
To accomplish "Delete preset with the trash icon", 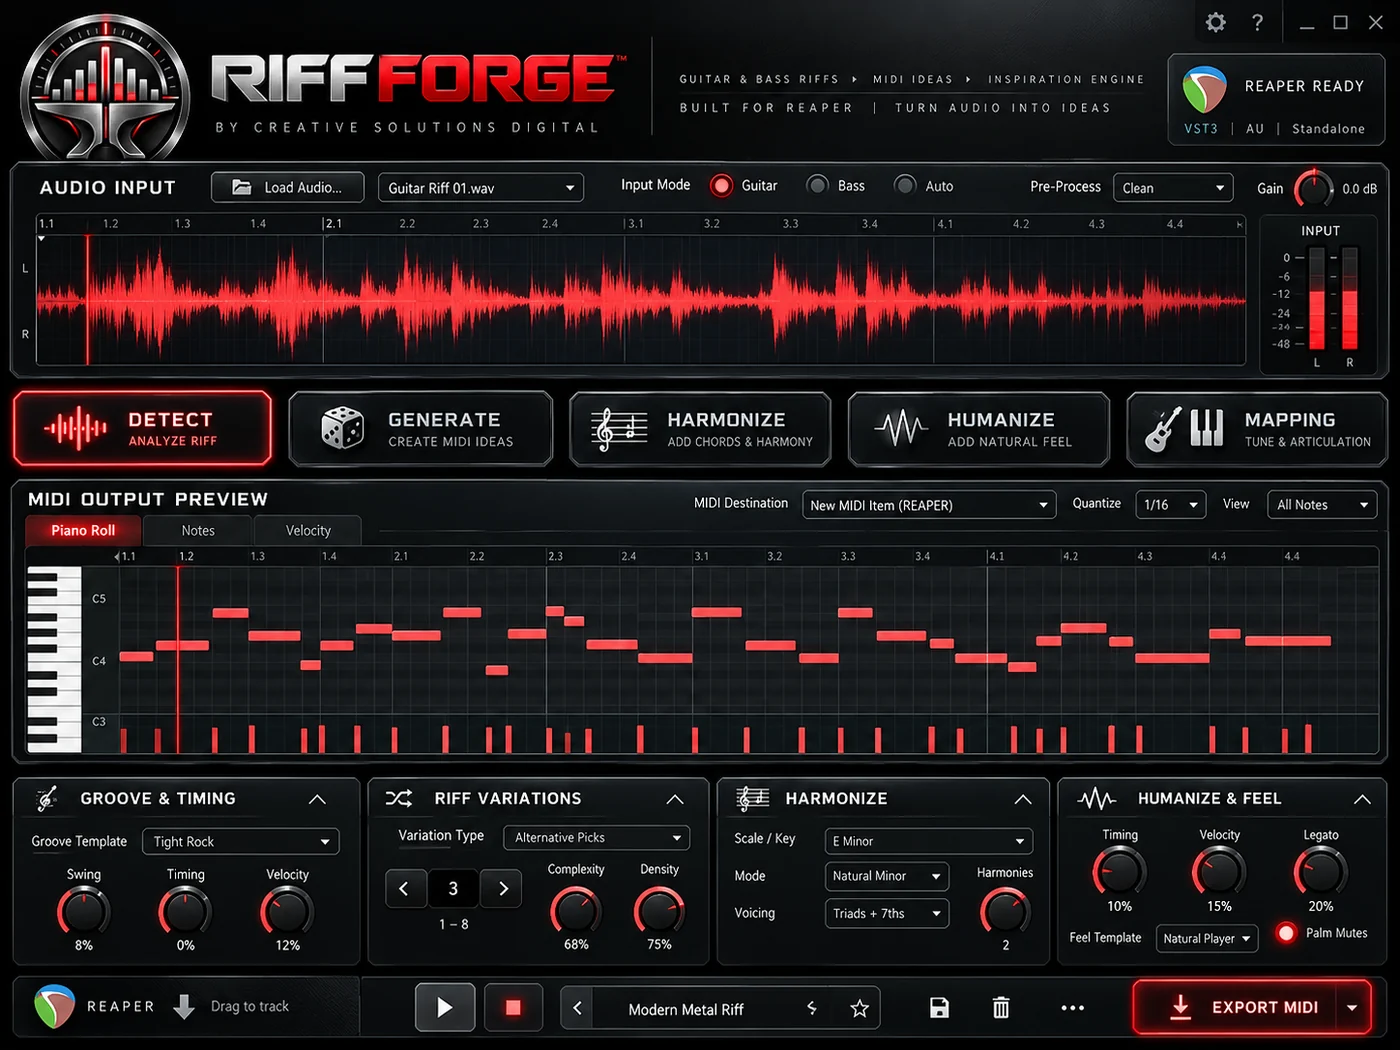I will tap(1001, 1008).
